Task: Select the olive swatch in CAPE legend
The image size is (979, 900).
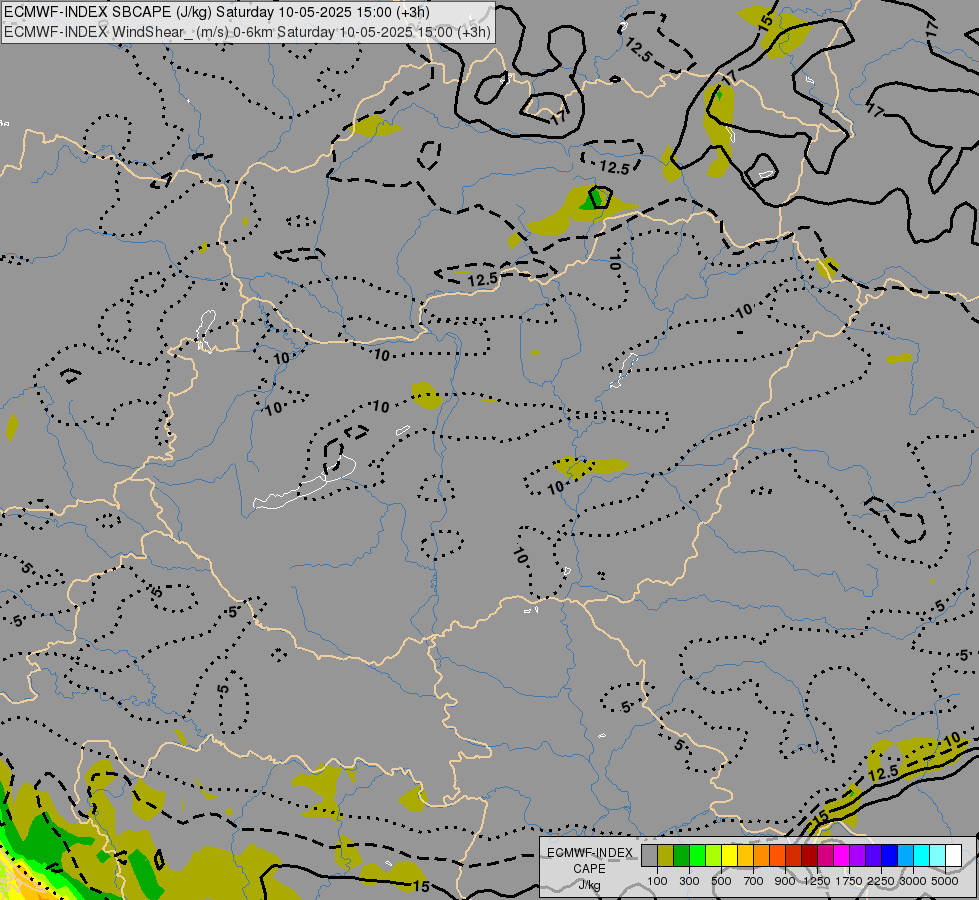Action: (666, 856)
